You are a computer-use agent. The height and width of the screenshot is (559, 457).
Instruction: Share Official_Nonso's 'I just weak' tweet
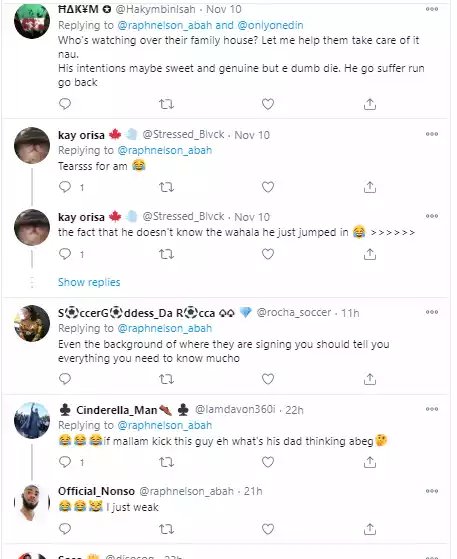tap(370, 529)
